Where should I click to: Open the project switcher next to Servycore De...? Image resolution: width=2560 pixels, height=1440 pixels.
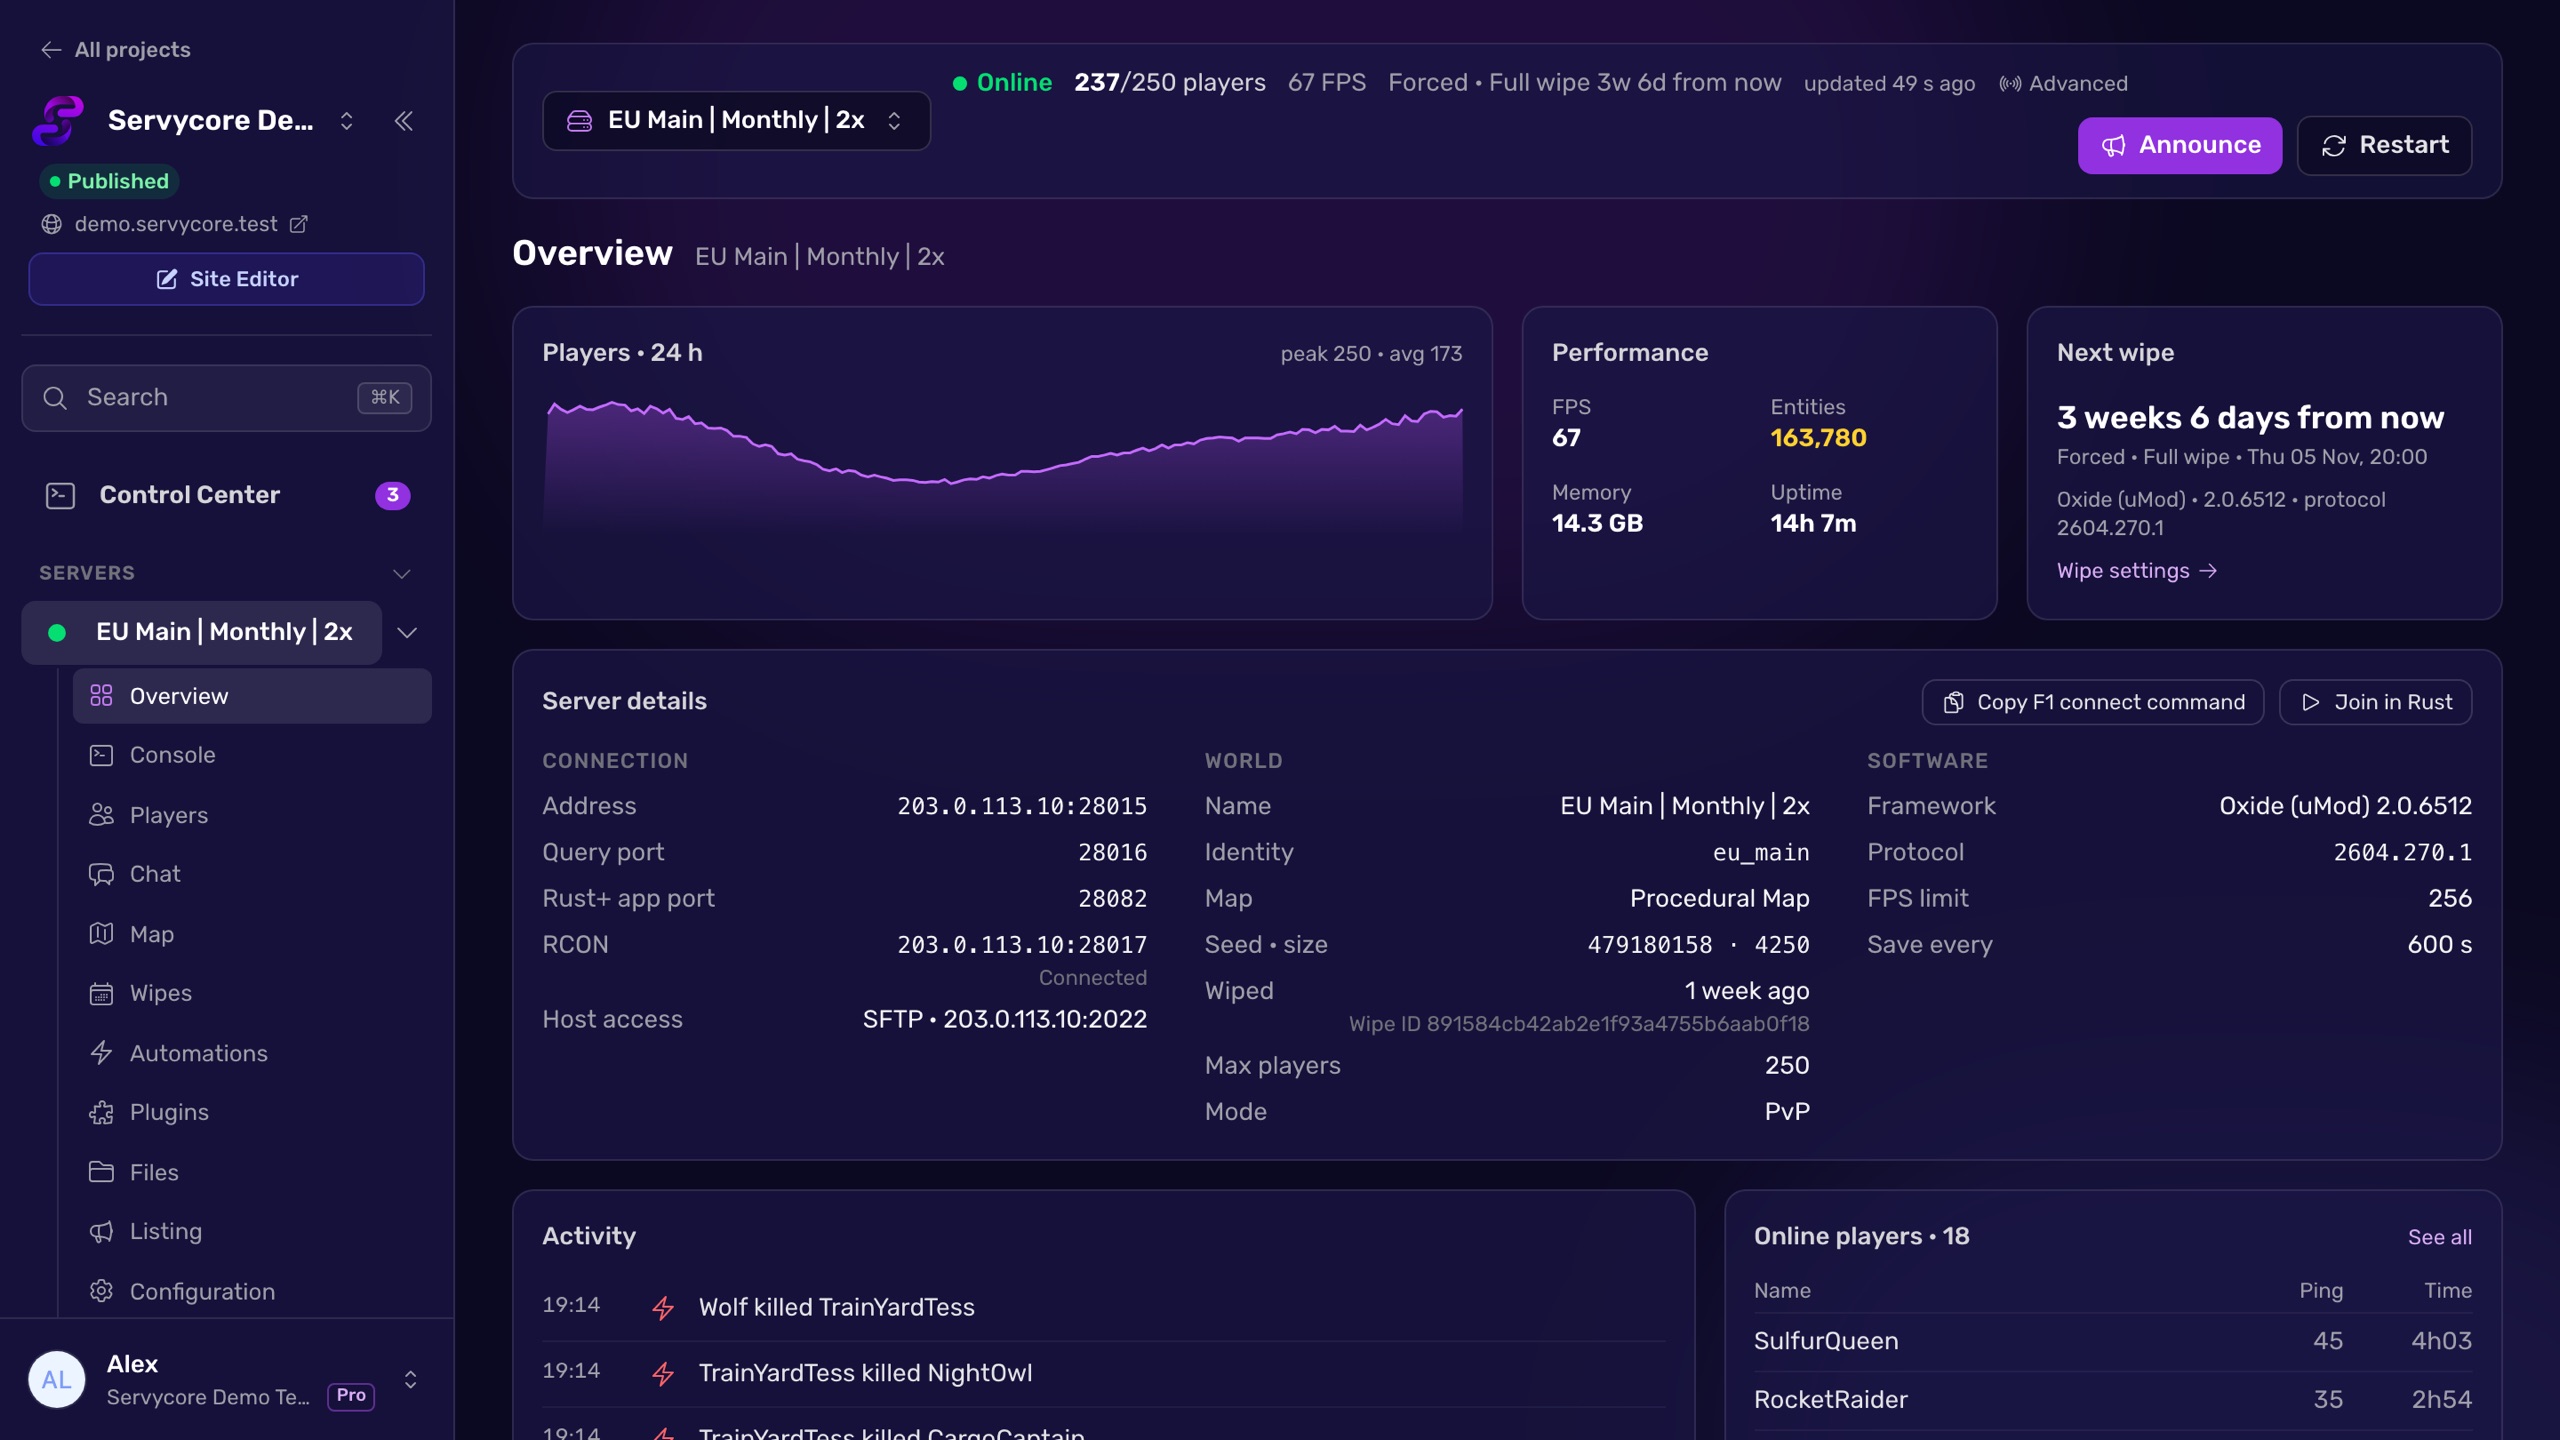(346, 121)
